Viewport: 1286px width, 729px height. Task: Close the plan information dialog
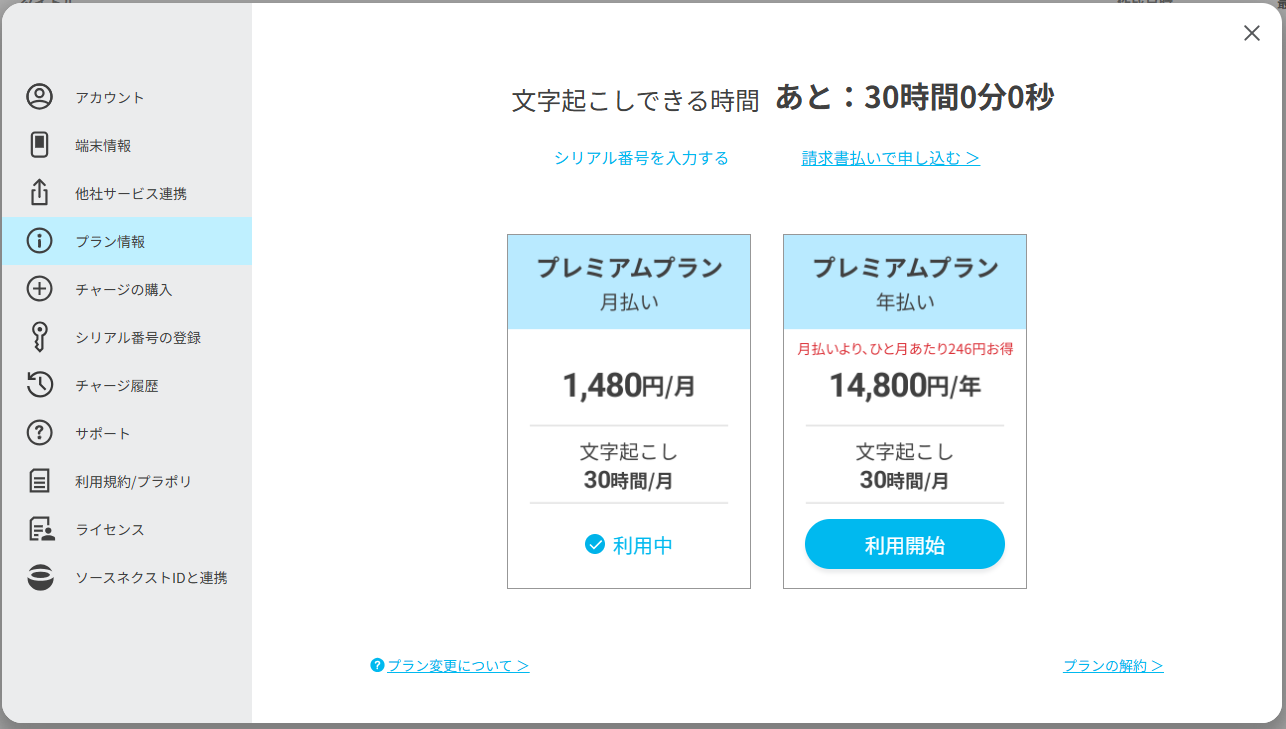tap(1252, 33)
